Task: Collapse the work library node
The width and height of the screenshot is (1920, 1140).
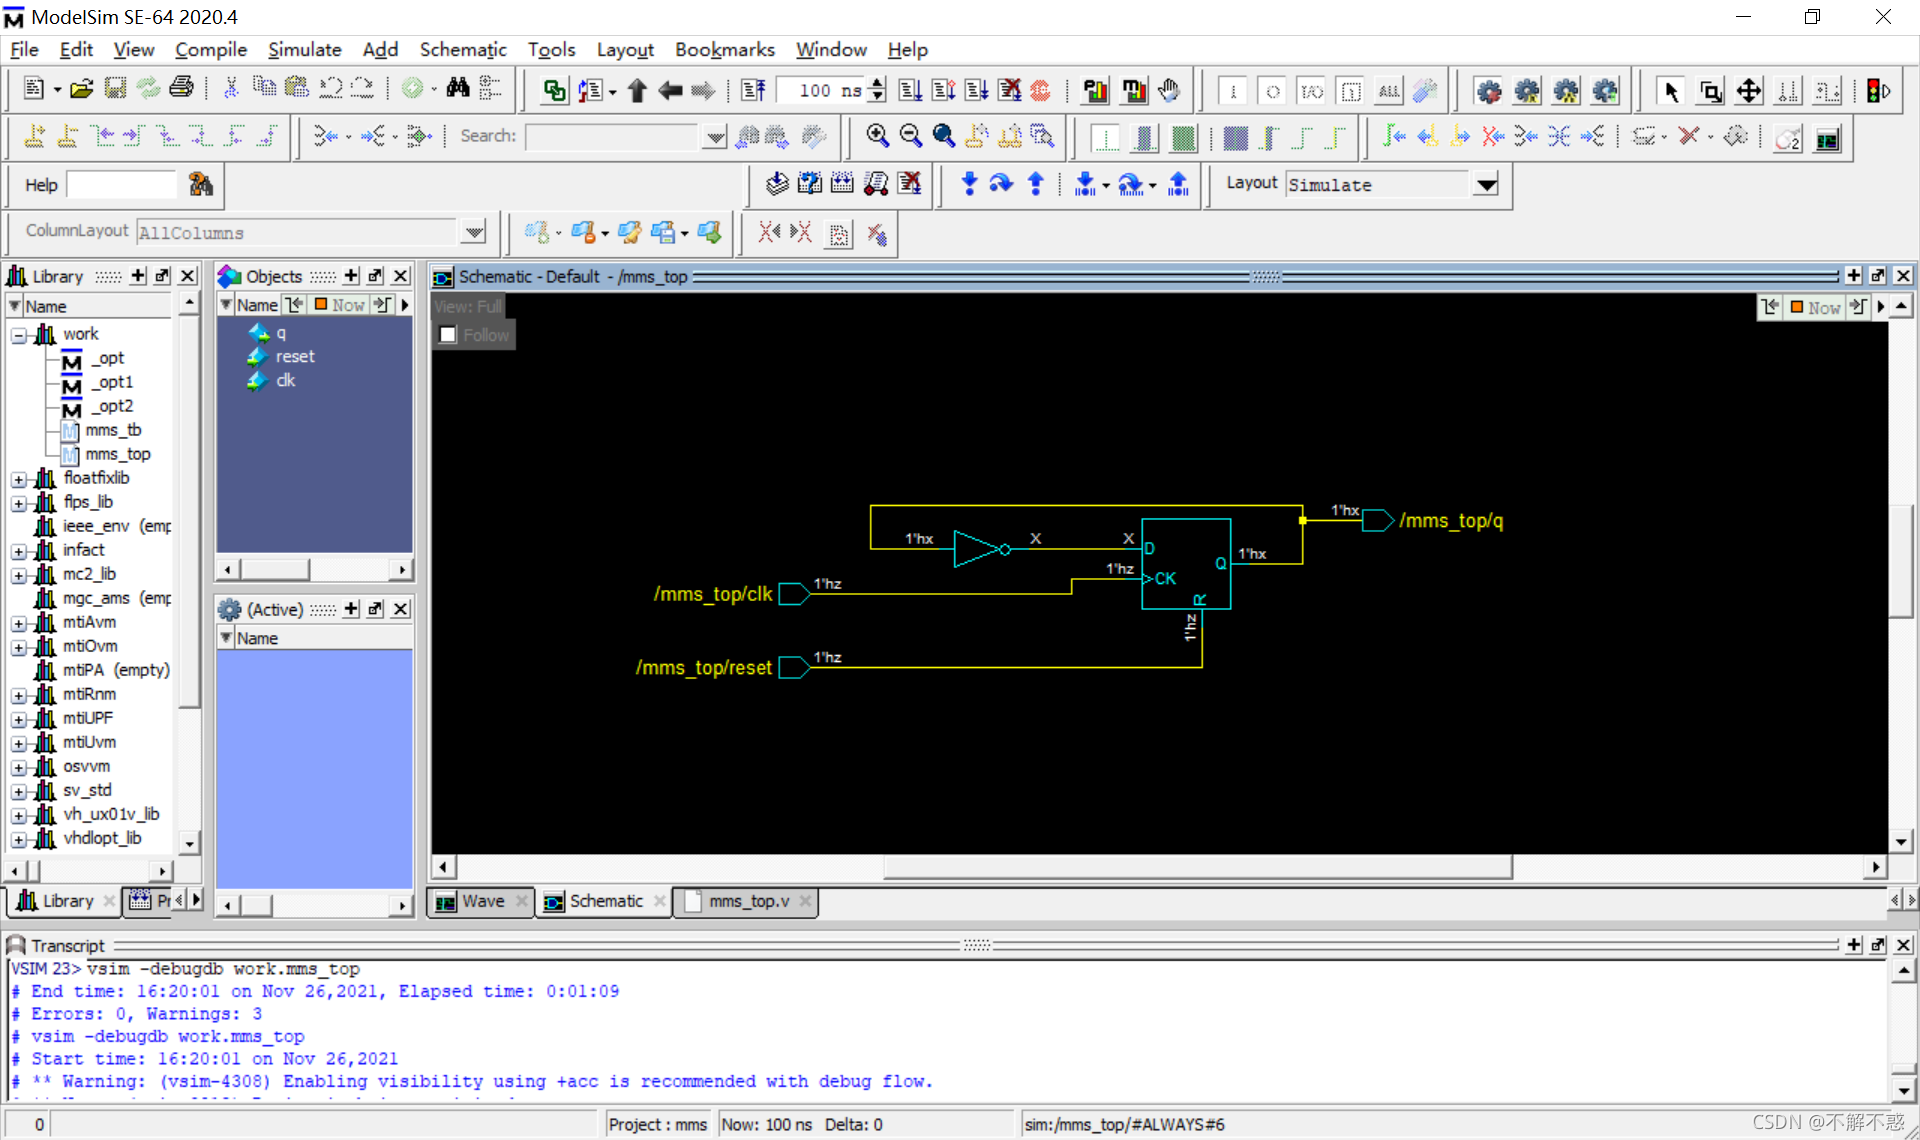Action: 19,334
